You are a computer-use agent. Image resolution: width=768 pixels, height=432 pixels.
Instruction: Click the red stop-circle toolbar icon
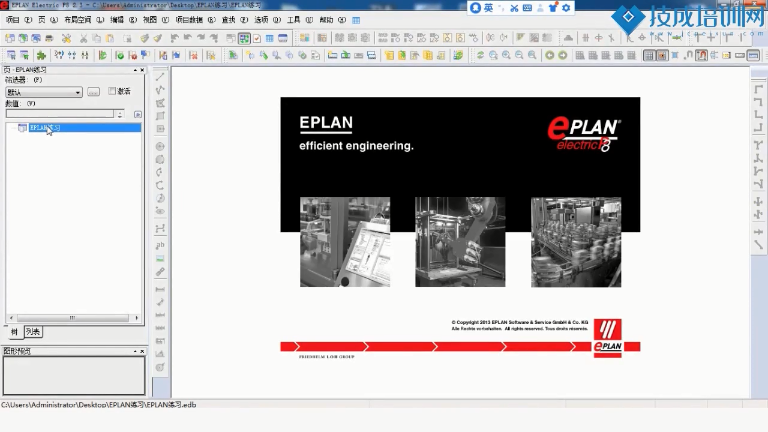click(132, 55)
